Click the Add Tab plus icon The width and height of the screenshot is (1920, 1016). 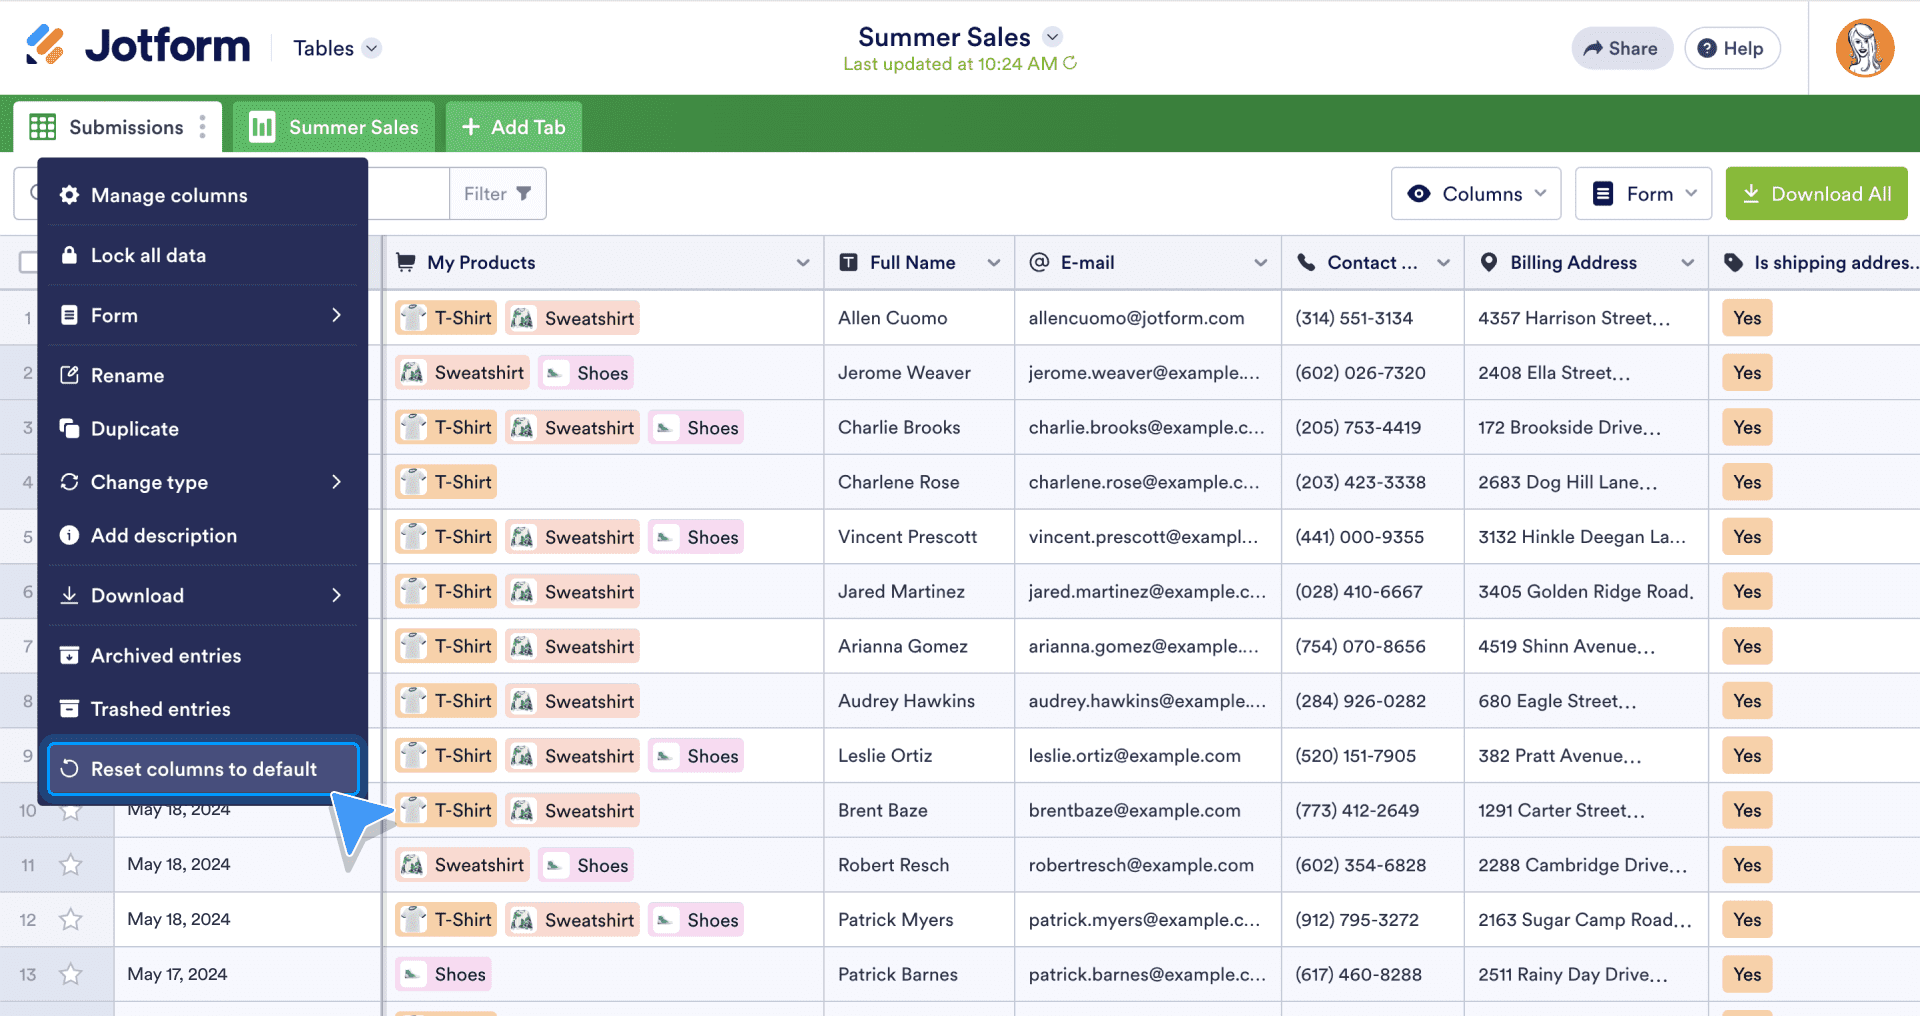coord(471,127)
